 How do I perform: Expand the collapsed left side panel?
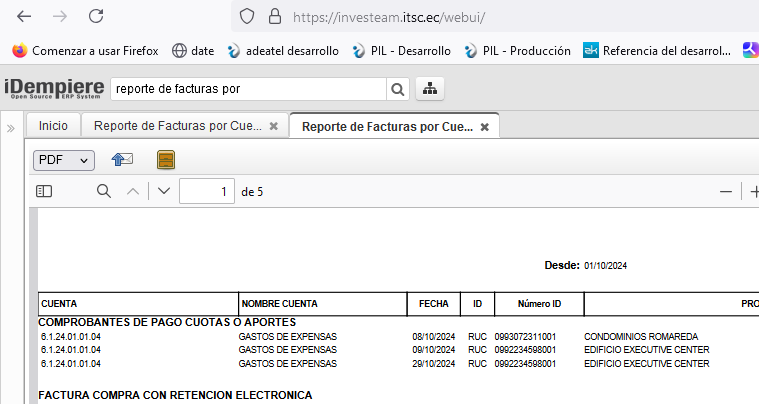pos(11,128)
